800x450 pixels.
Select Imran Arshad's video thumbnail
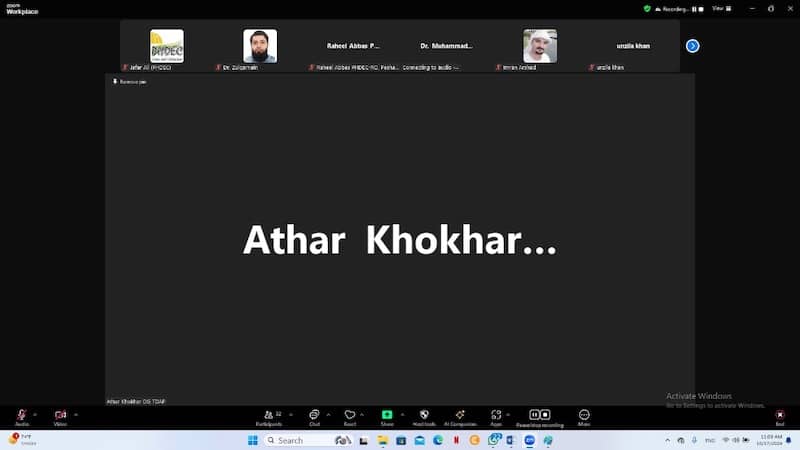[x=540, y=46]
